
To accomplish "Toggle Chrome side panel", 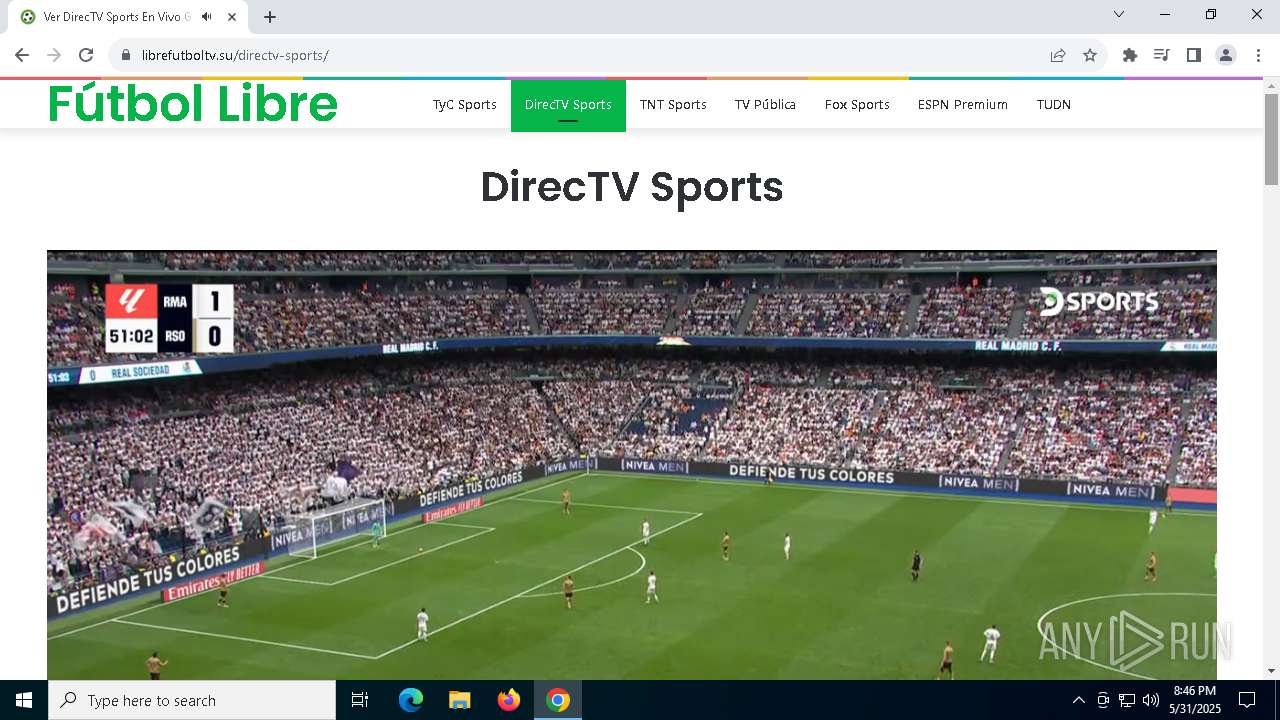I will click(x=1194, y=55).
